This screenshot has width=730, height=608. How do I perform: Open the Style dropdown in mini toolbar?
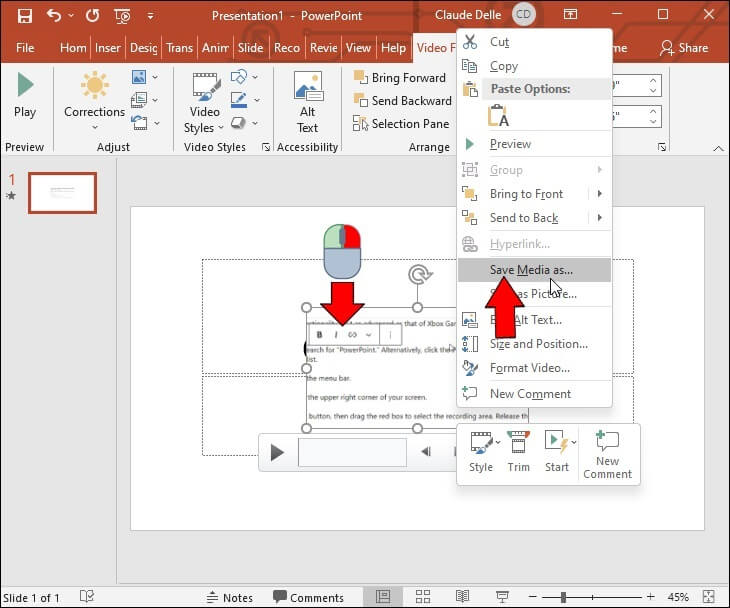481,451
